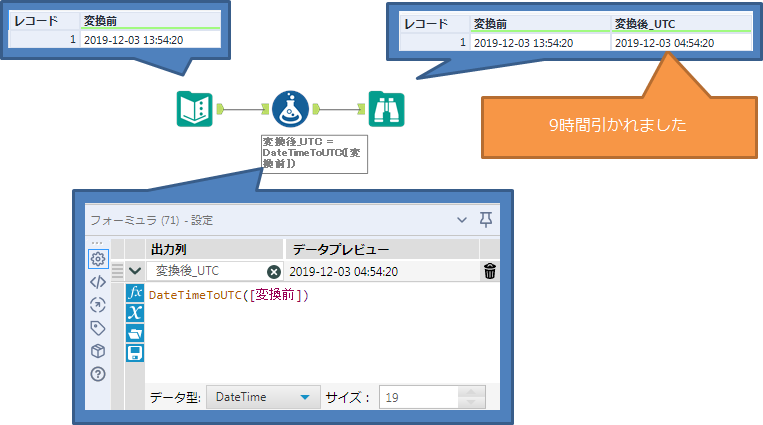Select the Browse tool binoculars icon
Viewport: 763px width, 425px height.
386,109
